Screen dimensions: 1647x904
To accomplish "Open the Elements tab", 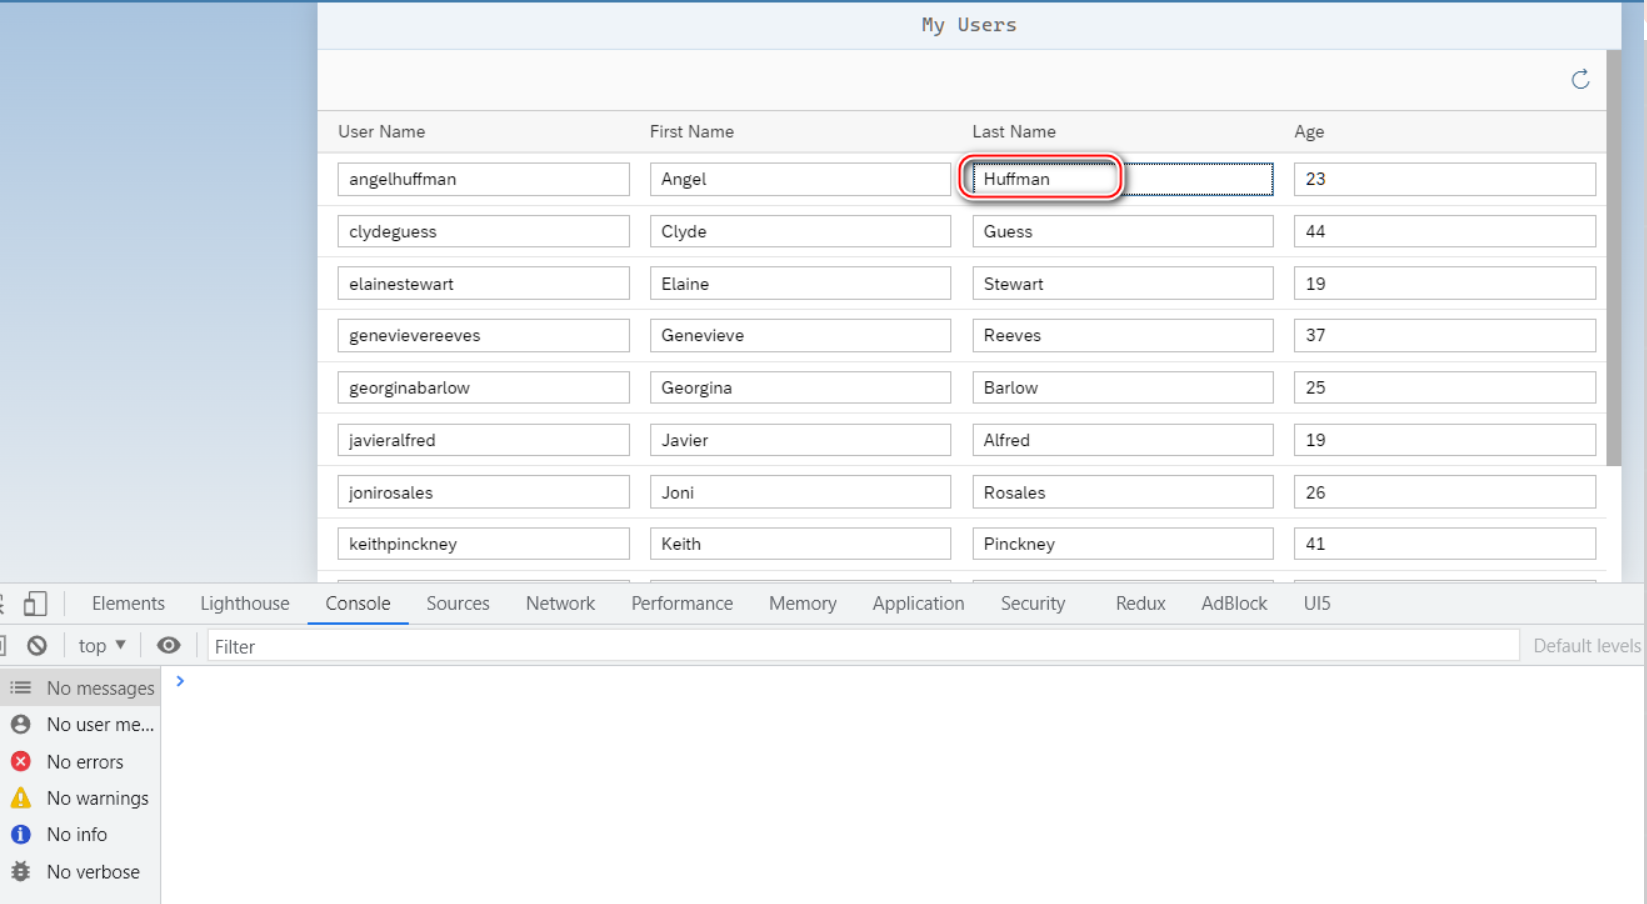I will [x=128, y=603].
